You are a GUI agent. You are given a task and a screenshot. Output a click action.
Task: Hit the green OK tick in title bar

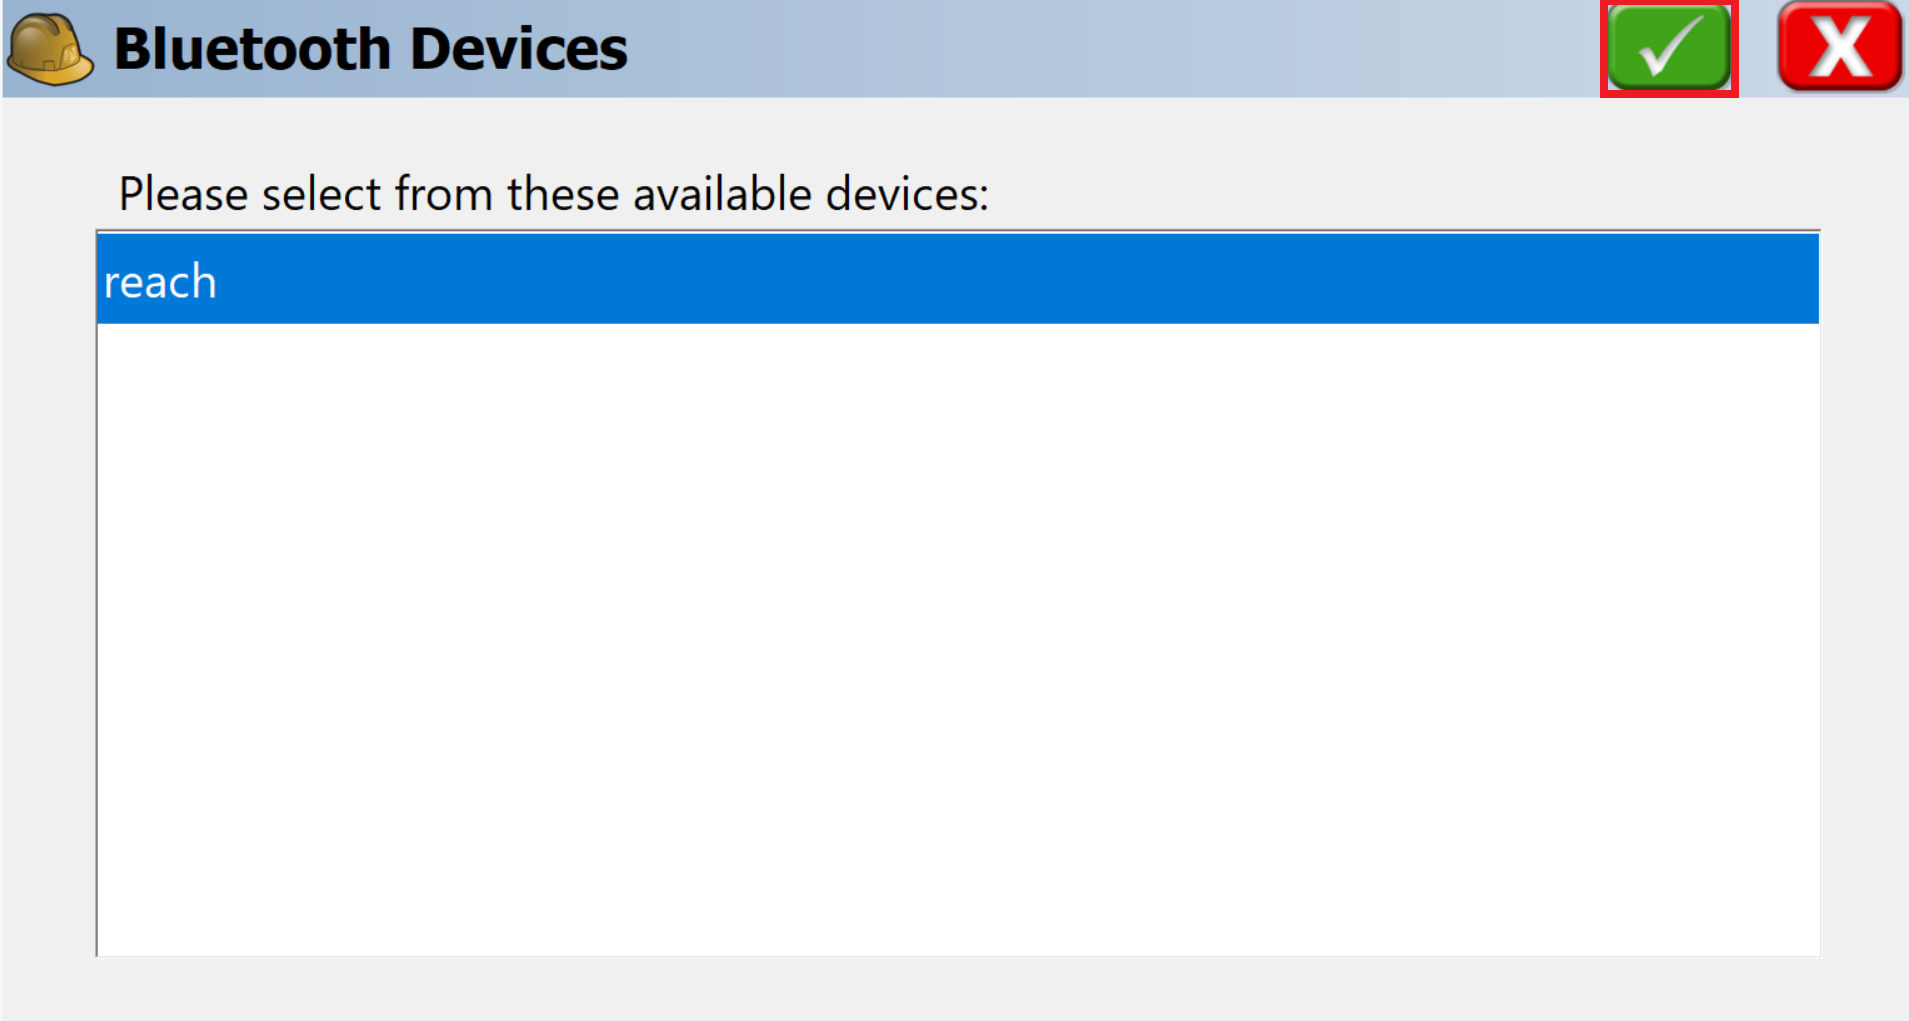pos(1669,48)
